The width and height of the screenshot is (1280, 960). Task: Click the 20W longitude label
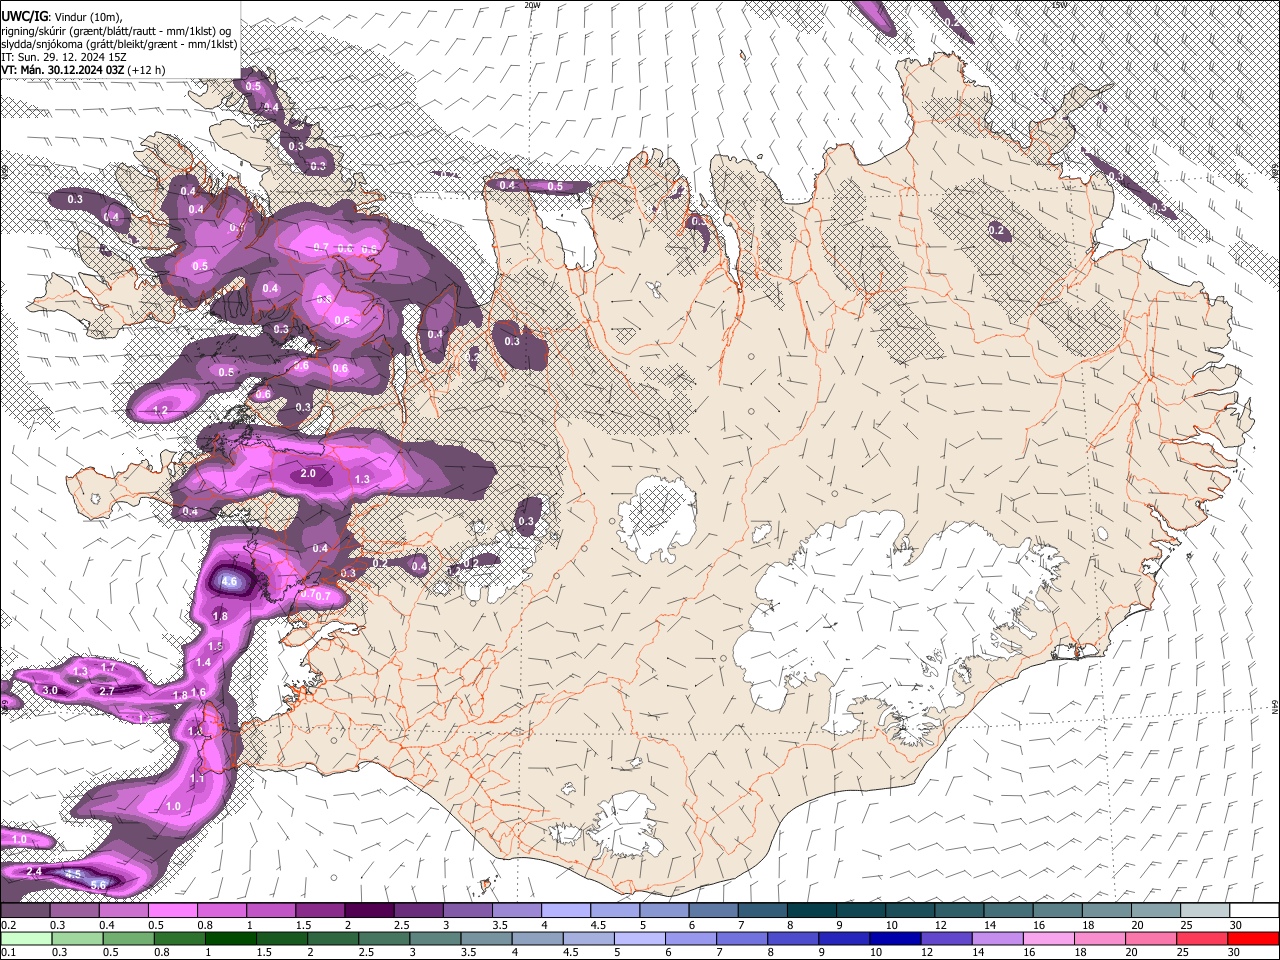(x=532, y=5)
